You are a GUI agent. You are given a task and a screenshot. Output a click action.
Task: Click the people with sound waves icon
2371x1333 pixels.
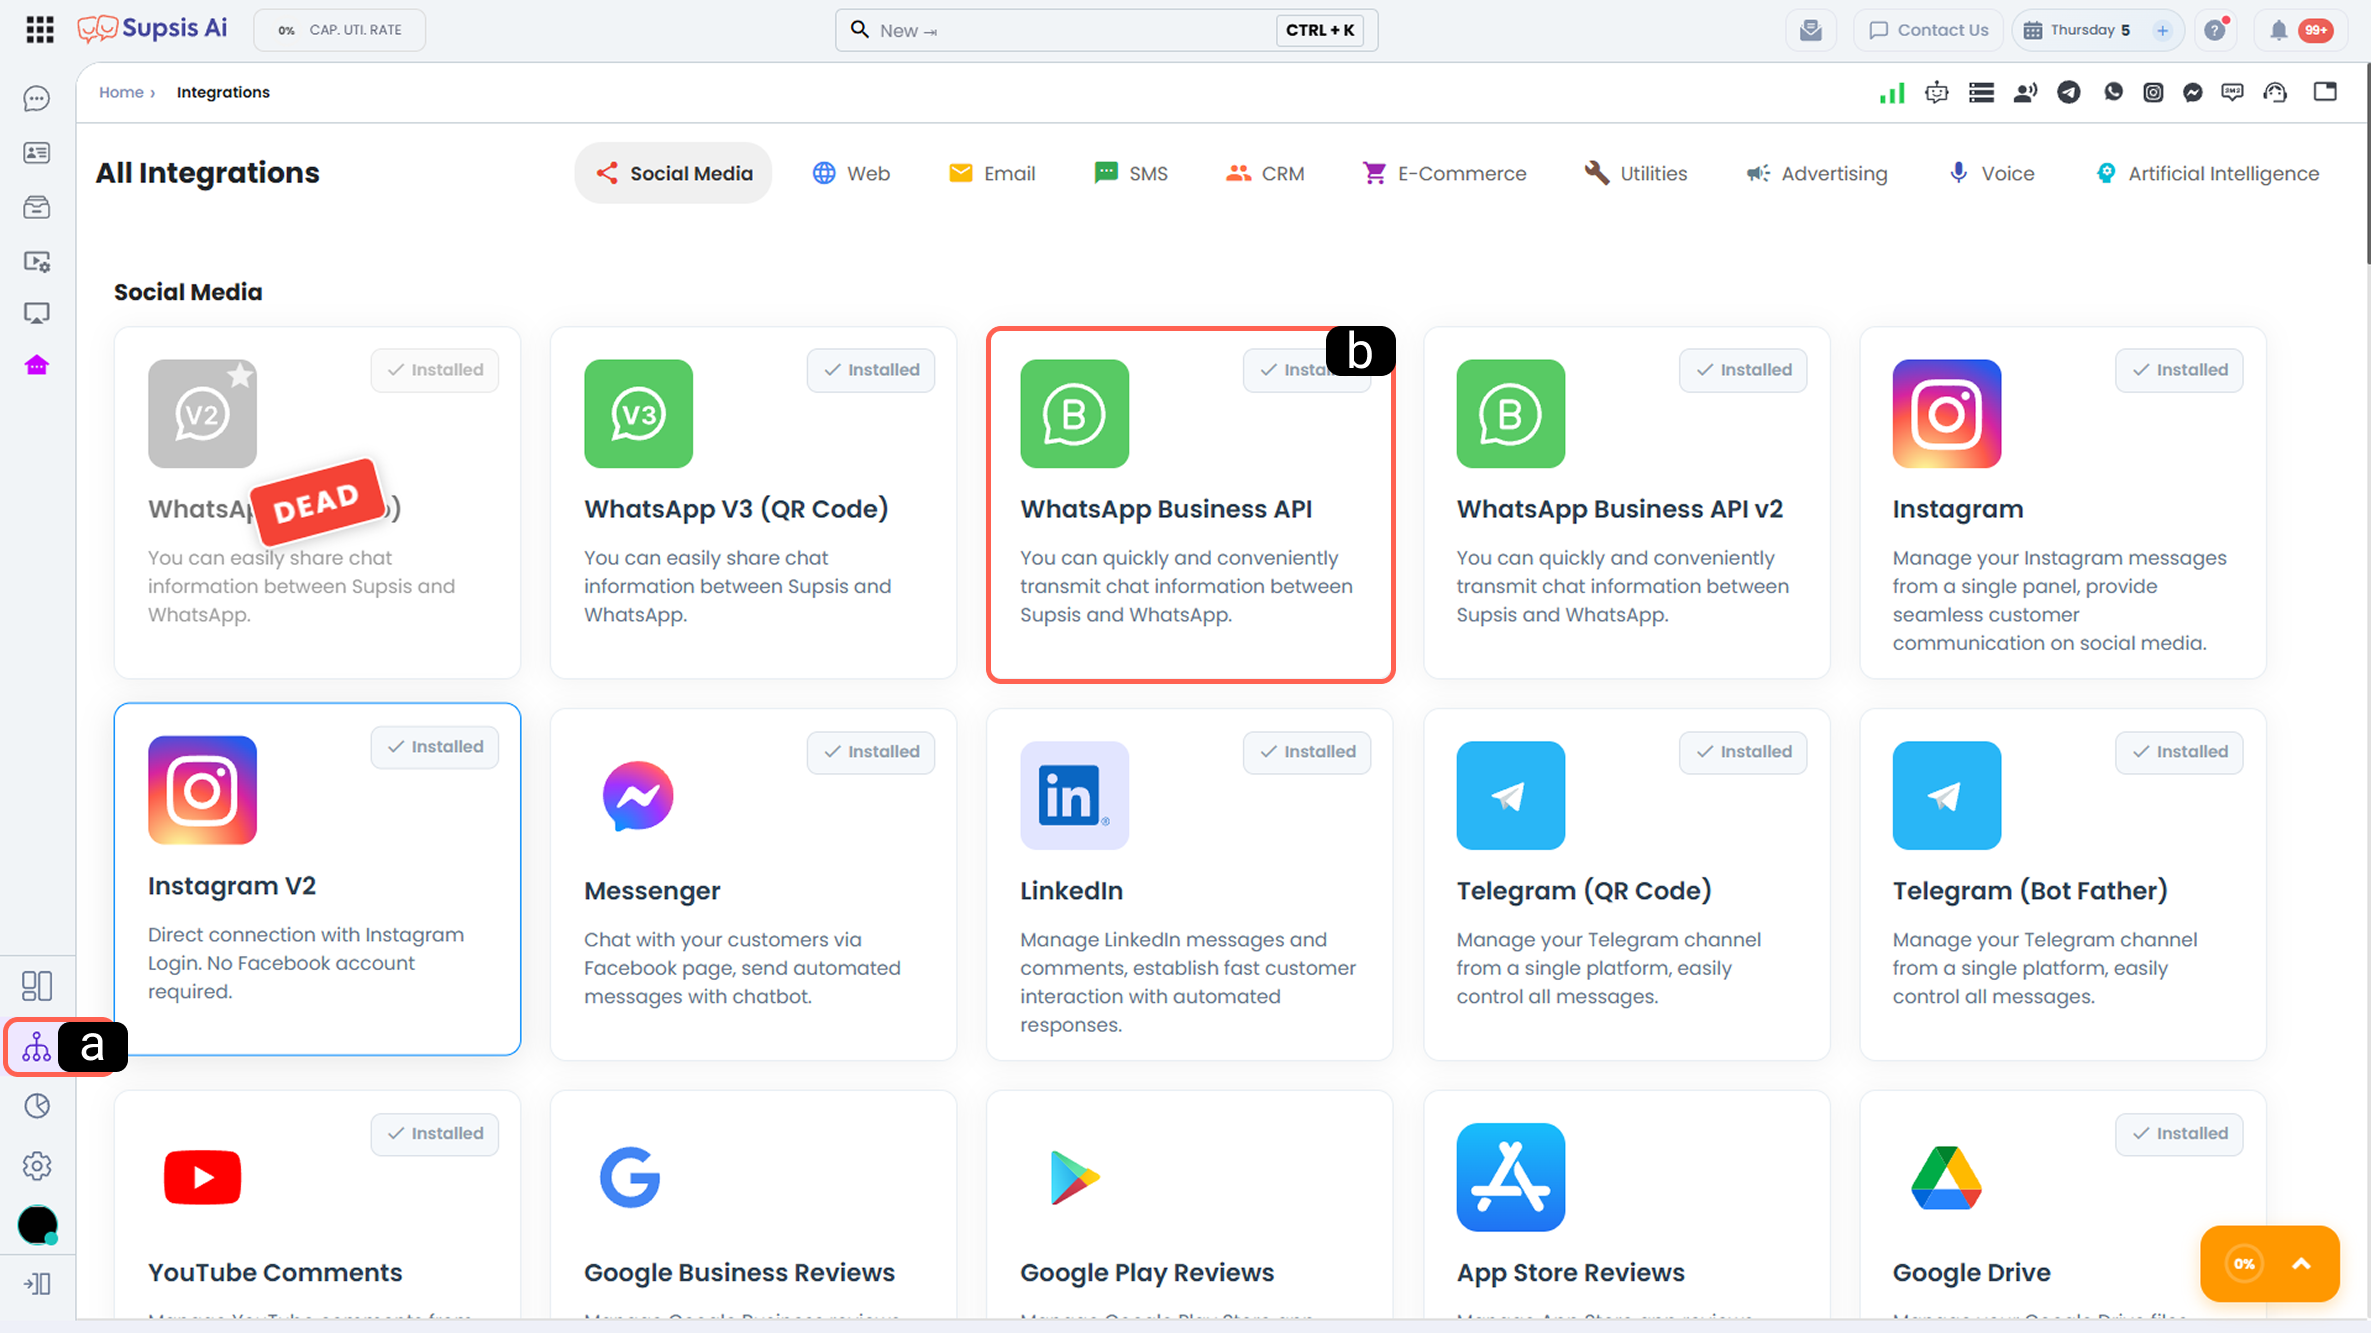point(2026,93)
